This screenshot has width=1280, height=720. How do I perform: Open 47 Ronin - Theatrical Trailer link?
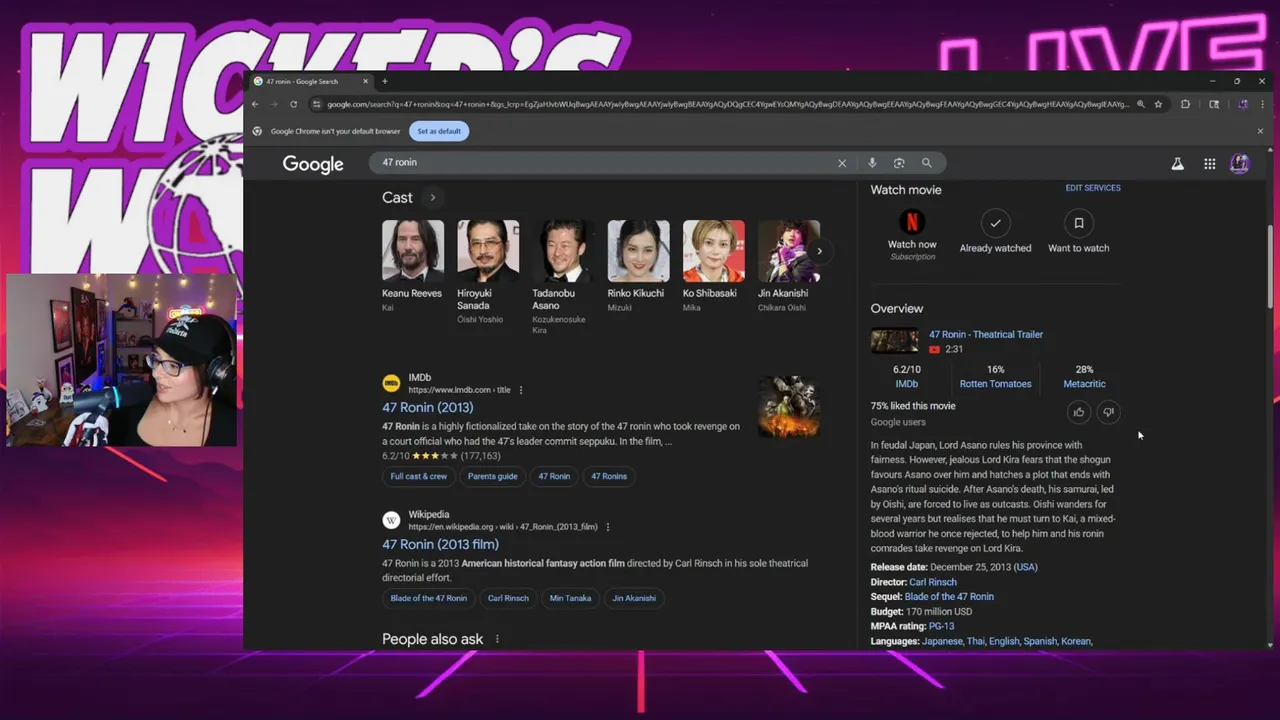click(986, 335)
